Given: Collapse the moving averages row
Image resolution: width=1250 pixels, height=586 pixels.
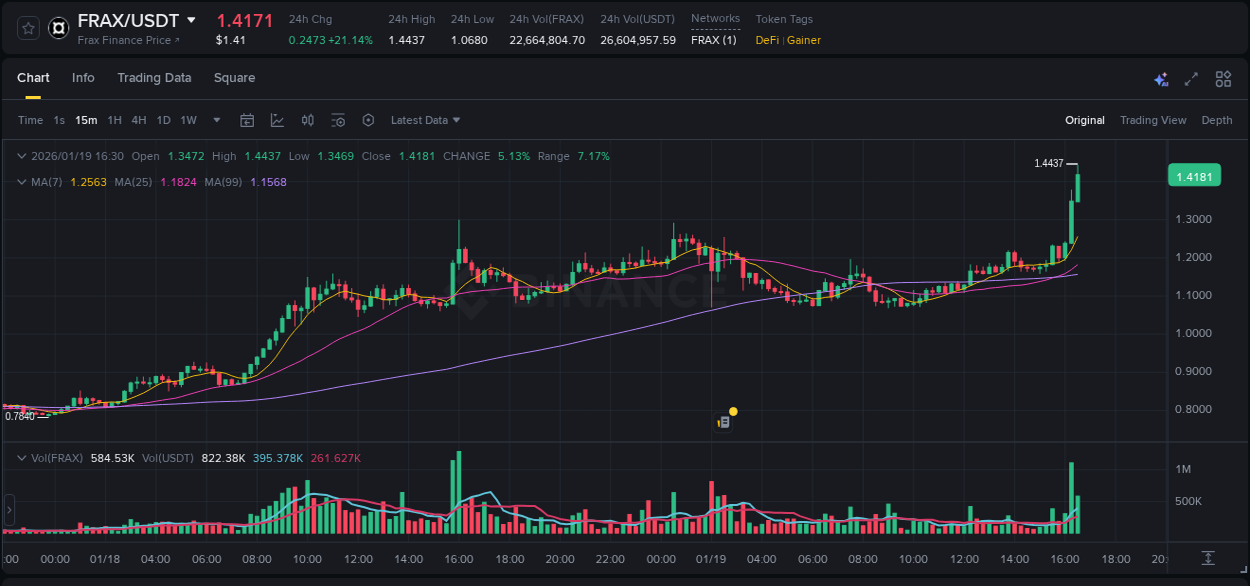Looking at the screenshot, I should click(x=22, y=183).
